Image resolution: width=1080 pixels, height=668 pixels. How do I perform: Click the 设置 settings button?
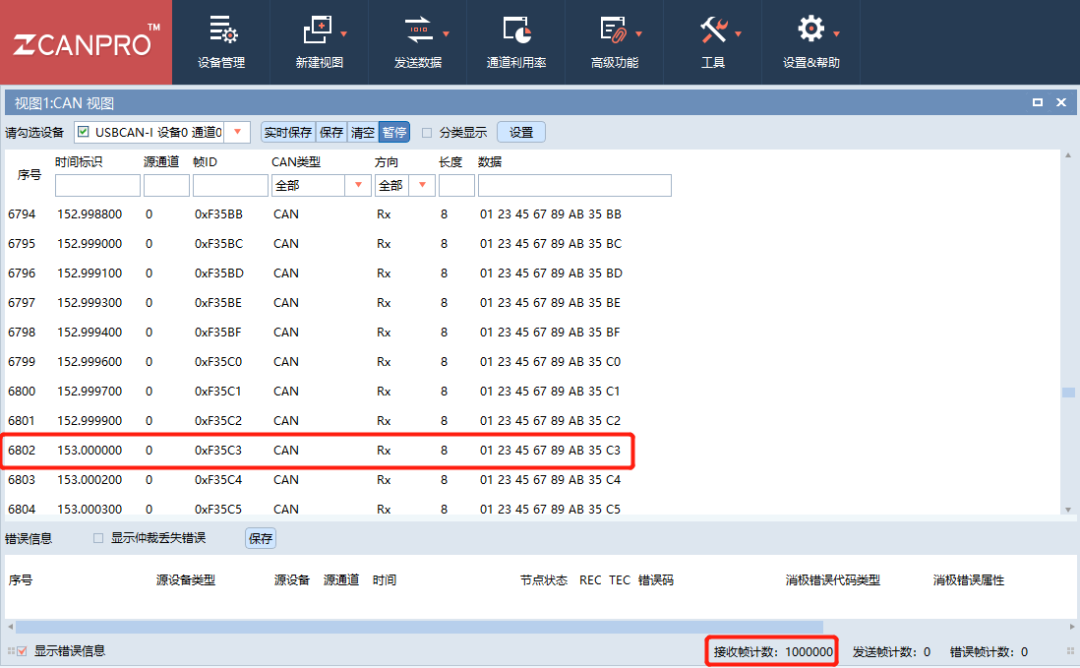521,132
